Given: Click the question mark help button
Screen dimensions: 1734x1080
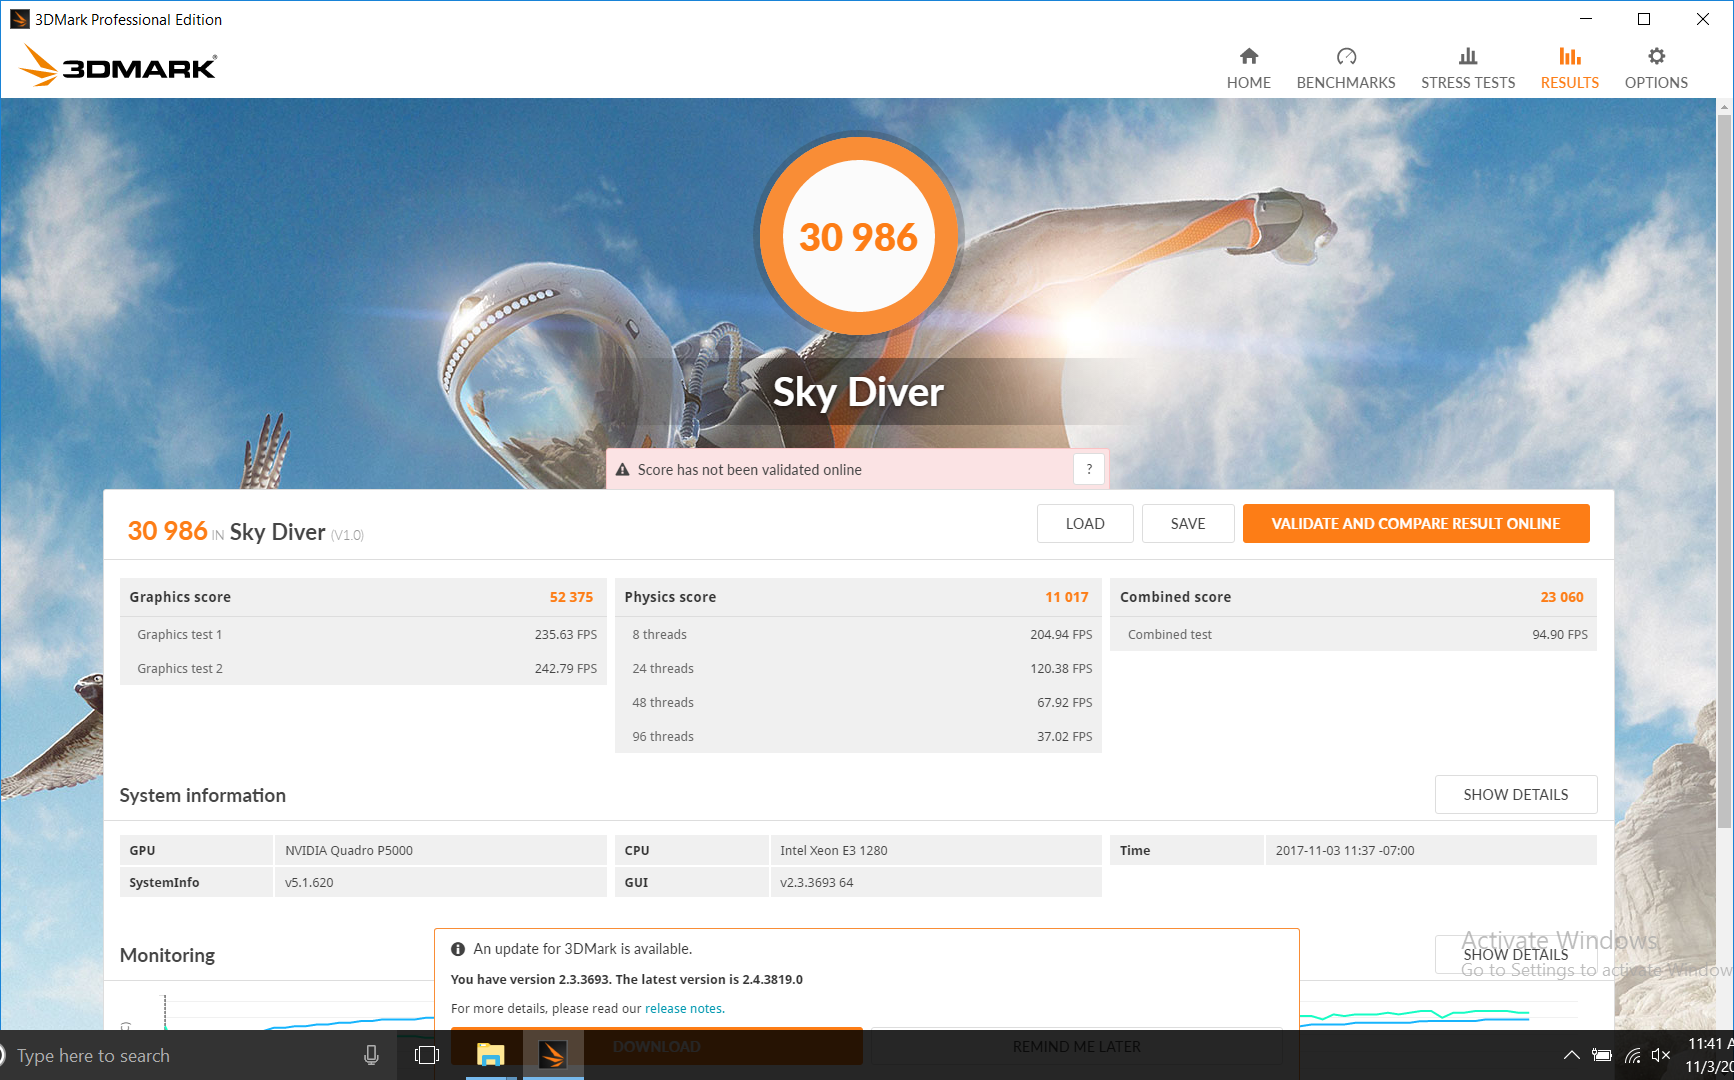Looking at the screenshot, I should click(x=1089, y=469).
